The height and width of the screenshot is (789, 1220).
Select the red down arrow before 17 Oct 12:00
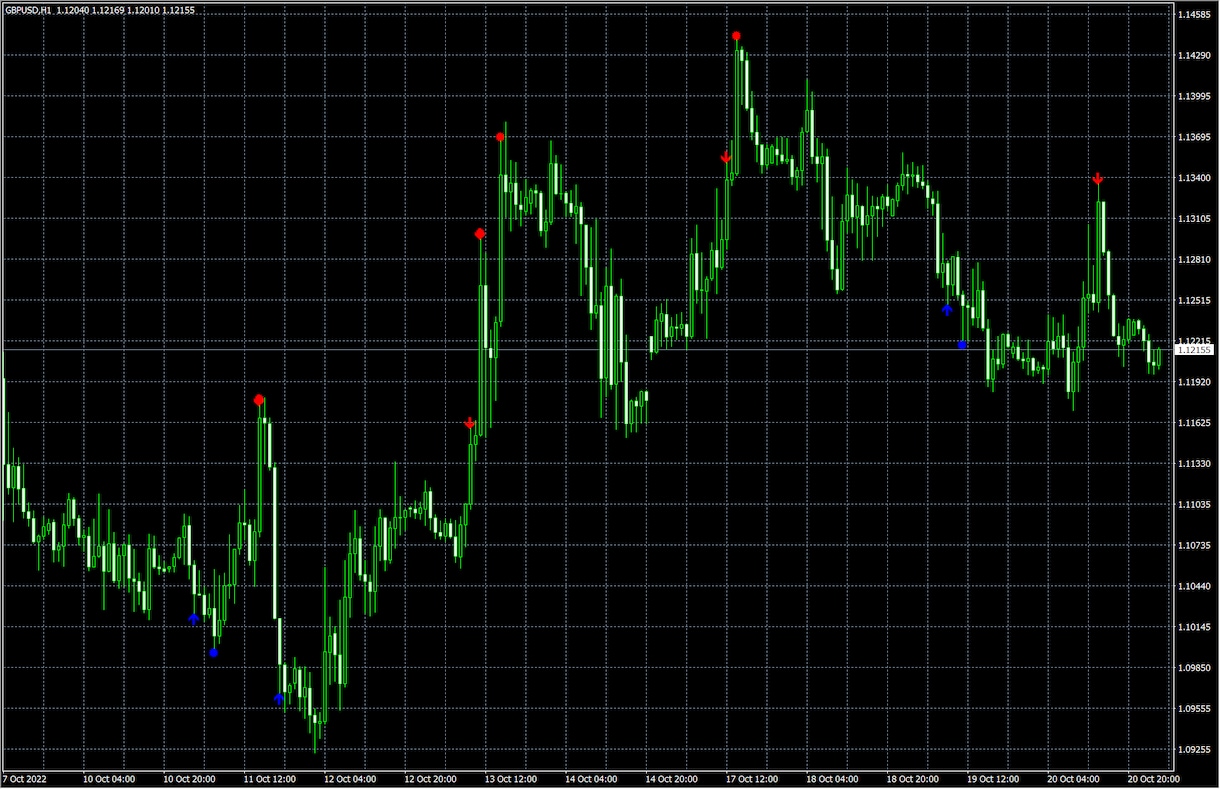[x=726, y=157]
